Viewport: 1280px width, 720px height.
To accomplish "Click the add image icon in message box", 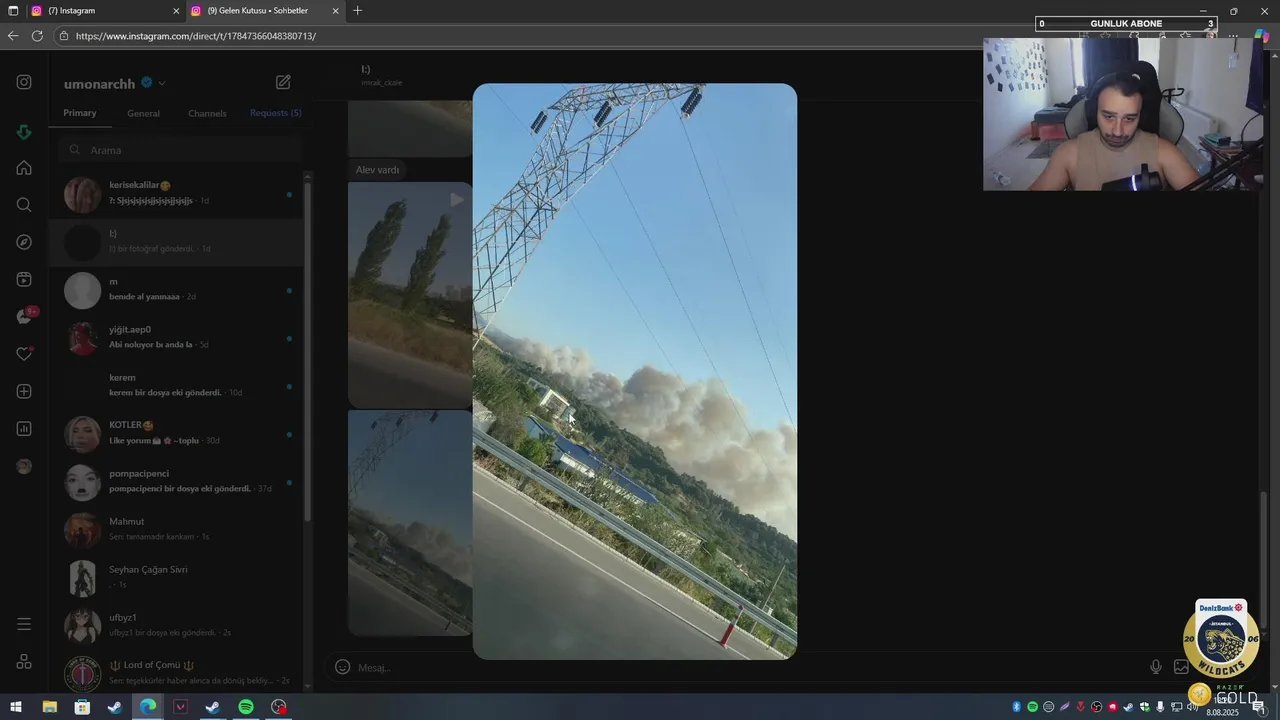I will pyautogui.click(x=1181, y=667).
